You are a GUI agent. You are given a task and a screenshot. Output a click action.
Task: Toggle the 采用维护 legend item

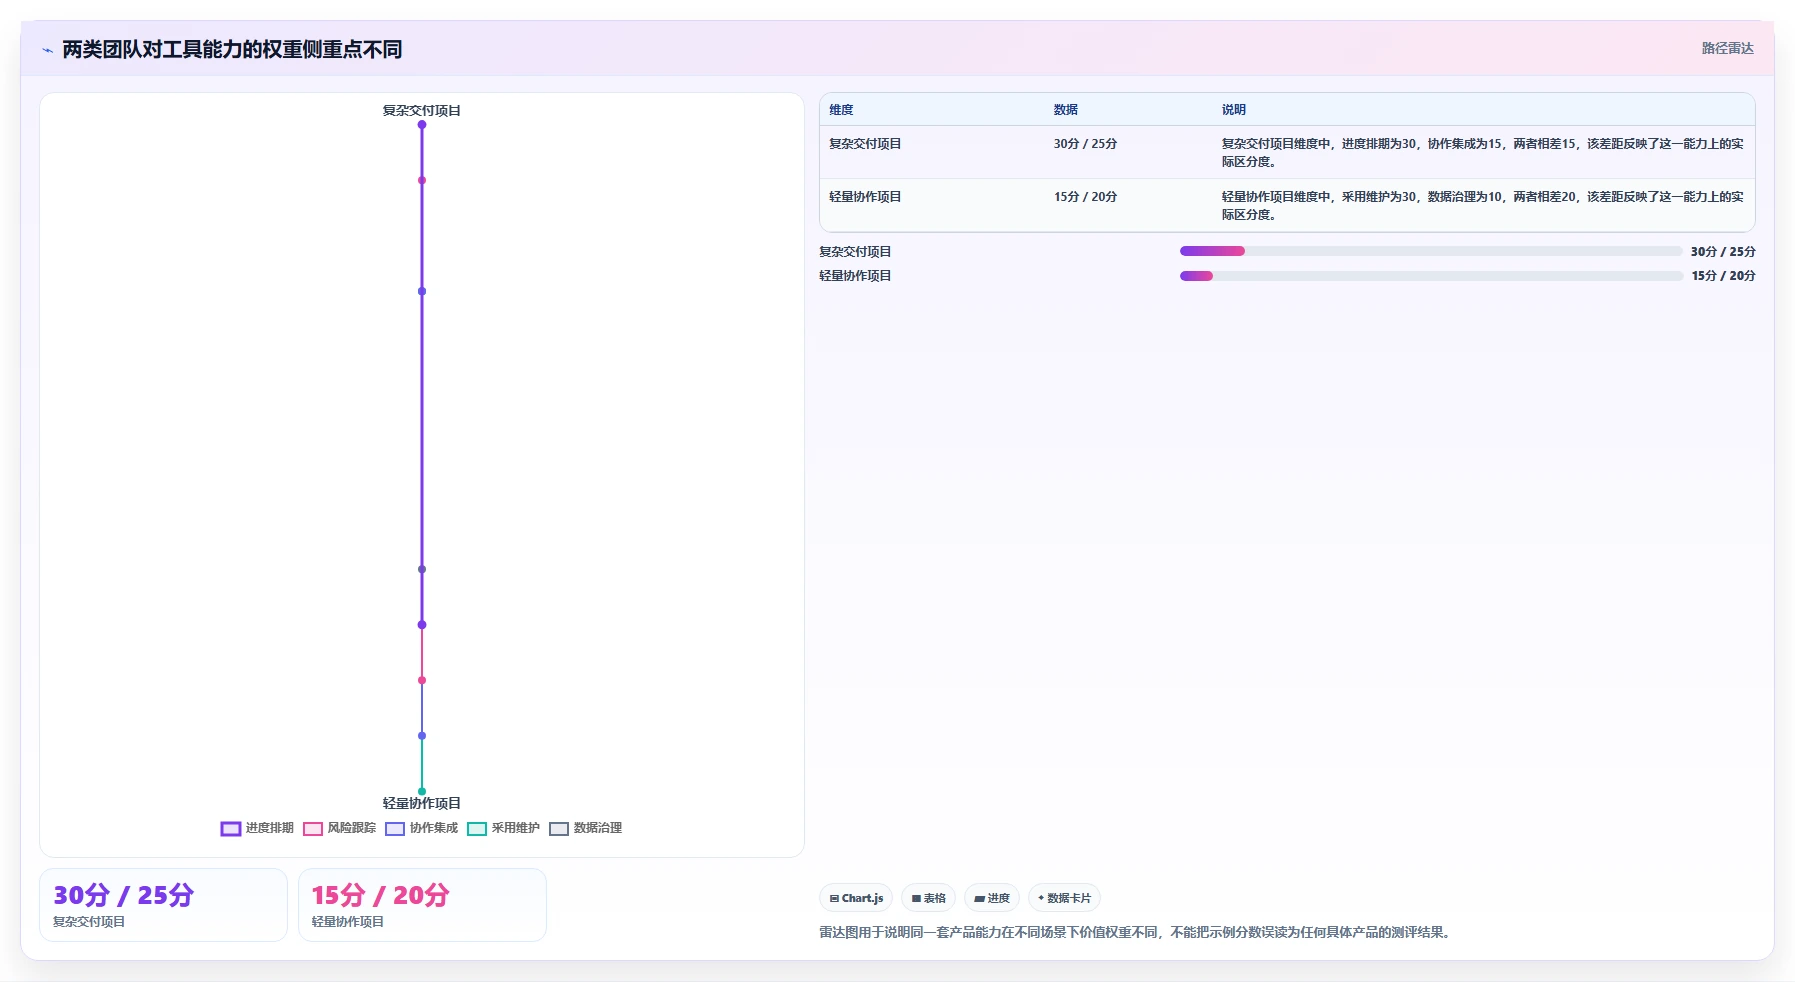[503, 828]
